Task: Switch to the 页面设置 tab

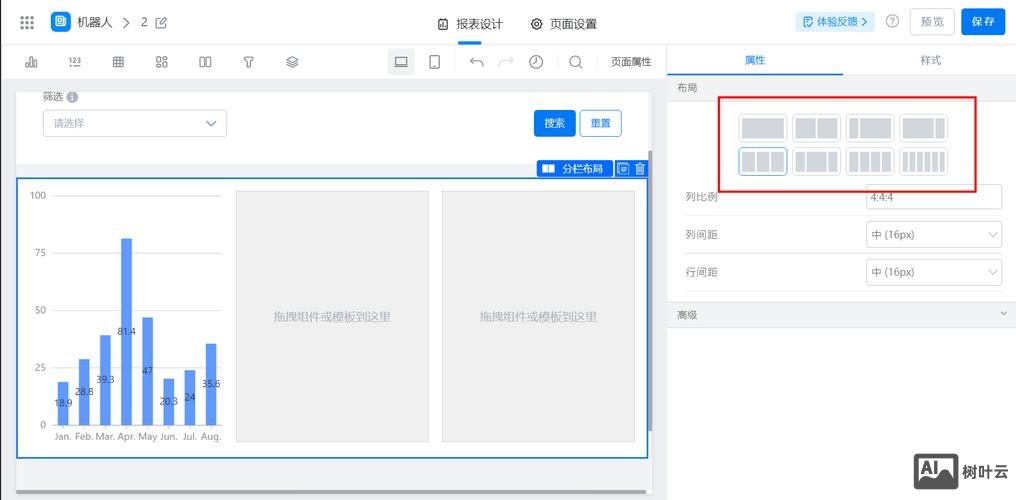Action: [x=564, y=24]
